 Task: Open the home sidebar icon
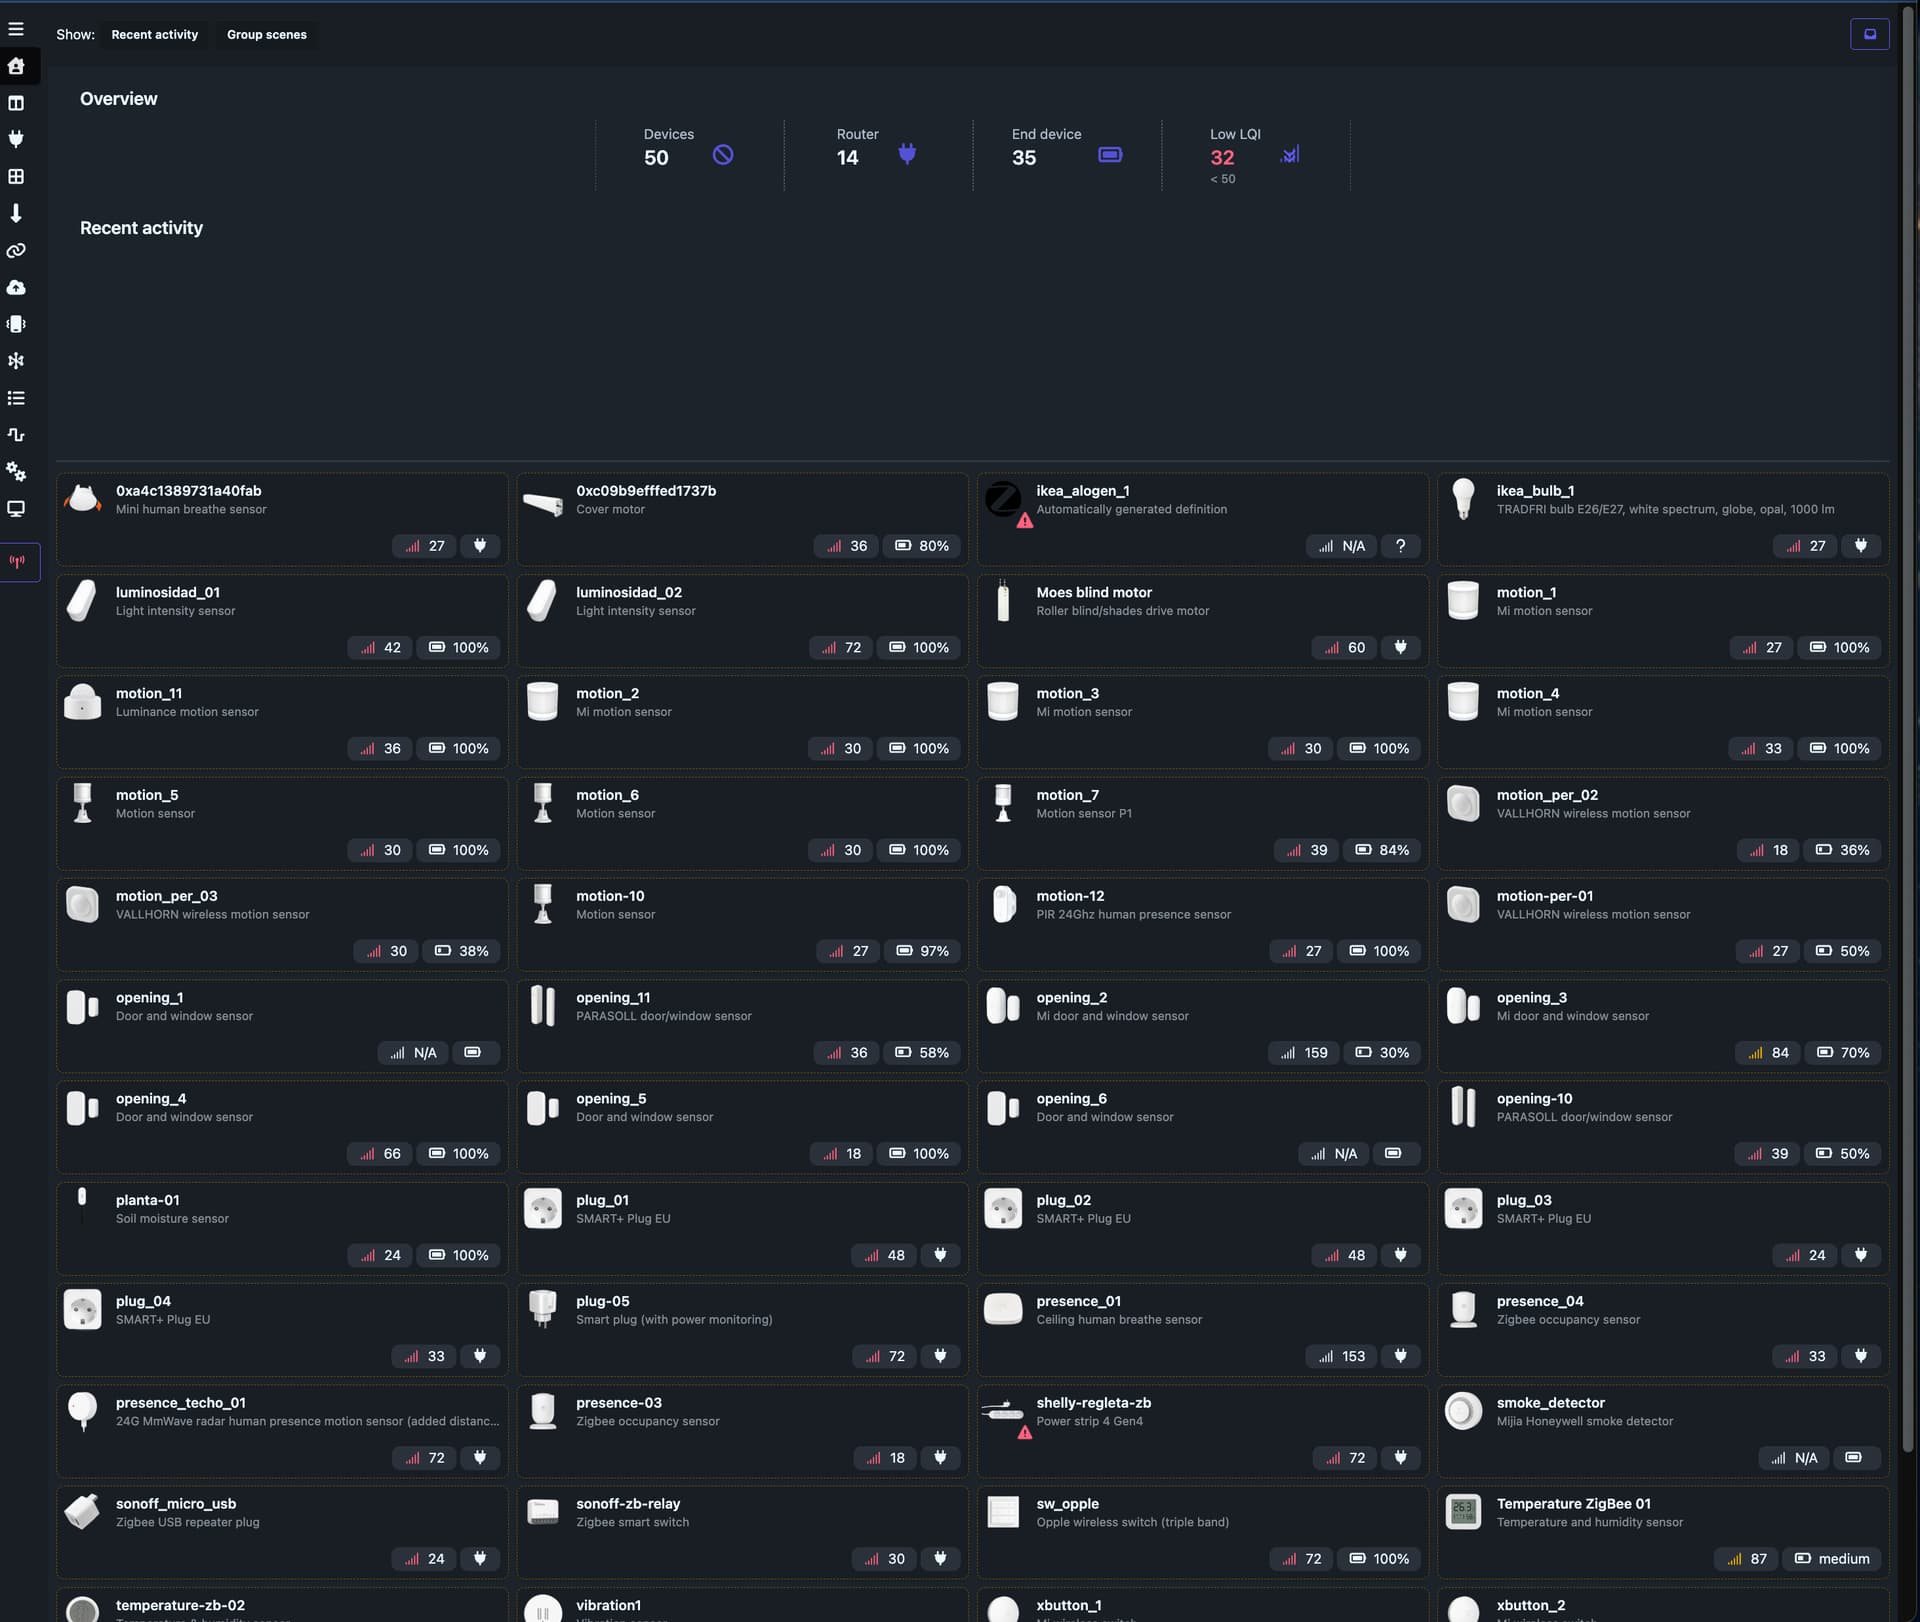pyautogui.click(x=16, y=66)
